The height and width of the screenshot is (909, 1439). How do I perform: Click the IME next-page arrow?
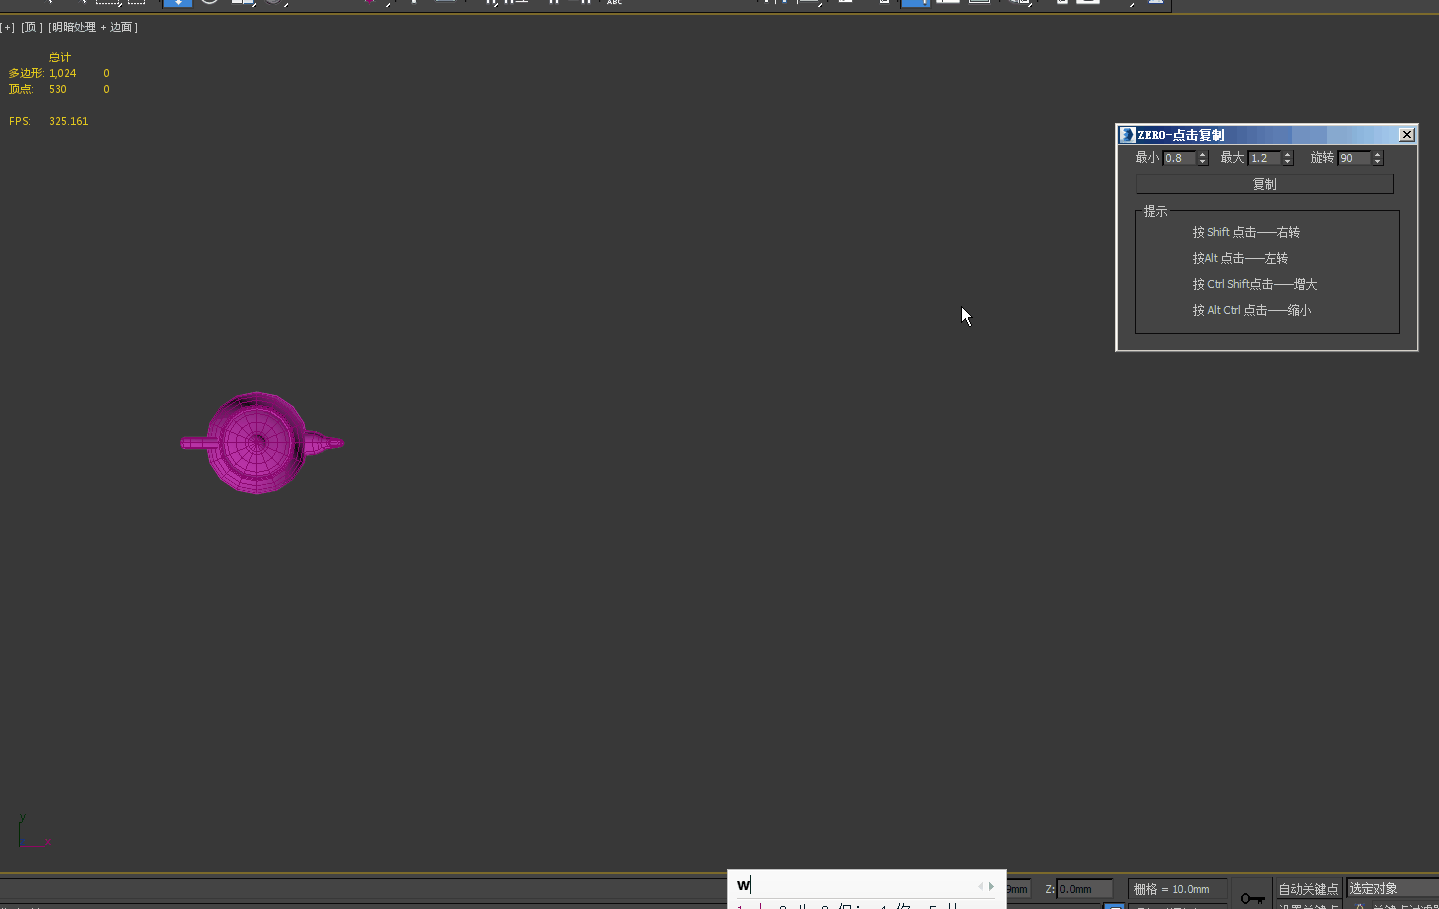991,886
